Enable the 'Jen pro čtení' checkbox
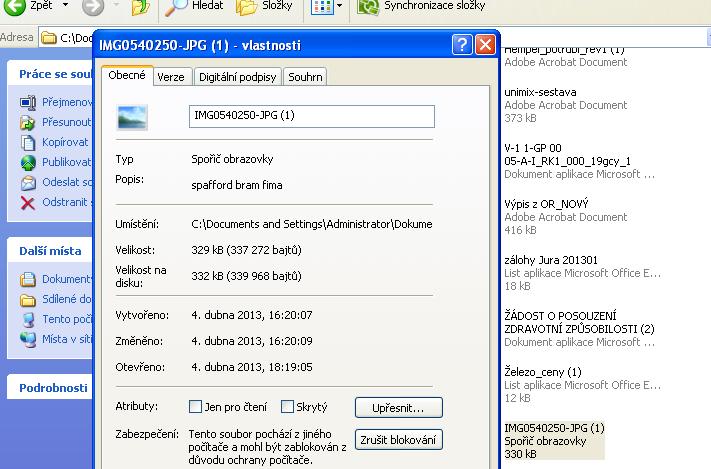Viewport: 711px width, 469px height. 196,407
